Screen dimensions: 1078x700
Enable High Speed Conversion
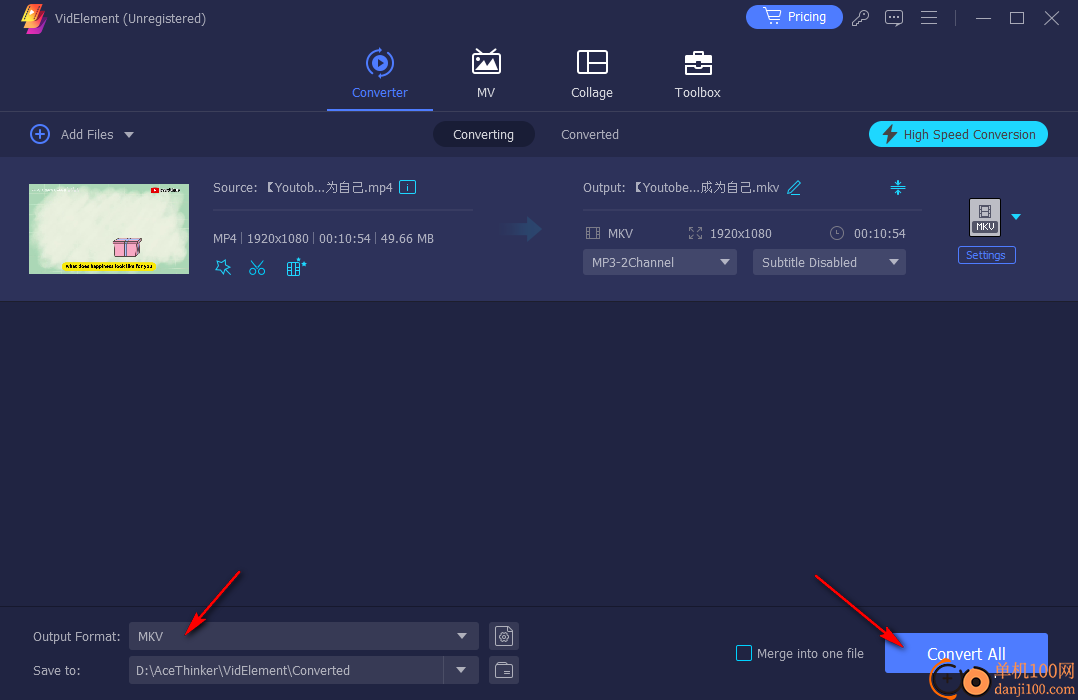tap(958, 134)
